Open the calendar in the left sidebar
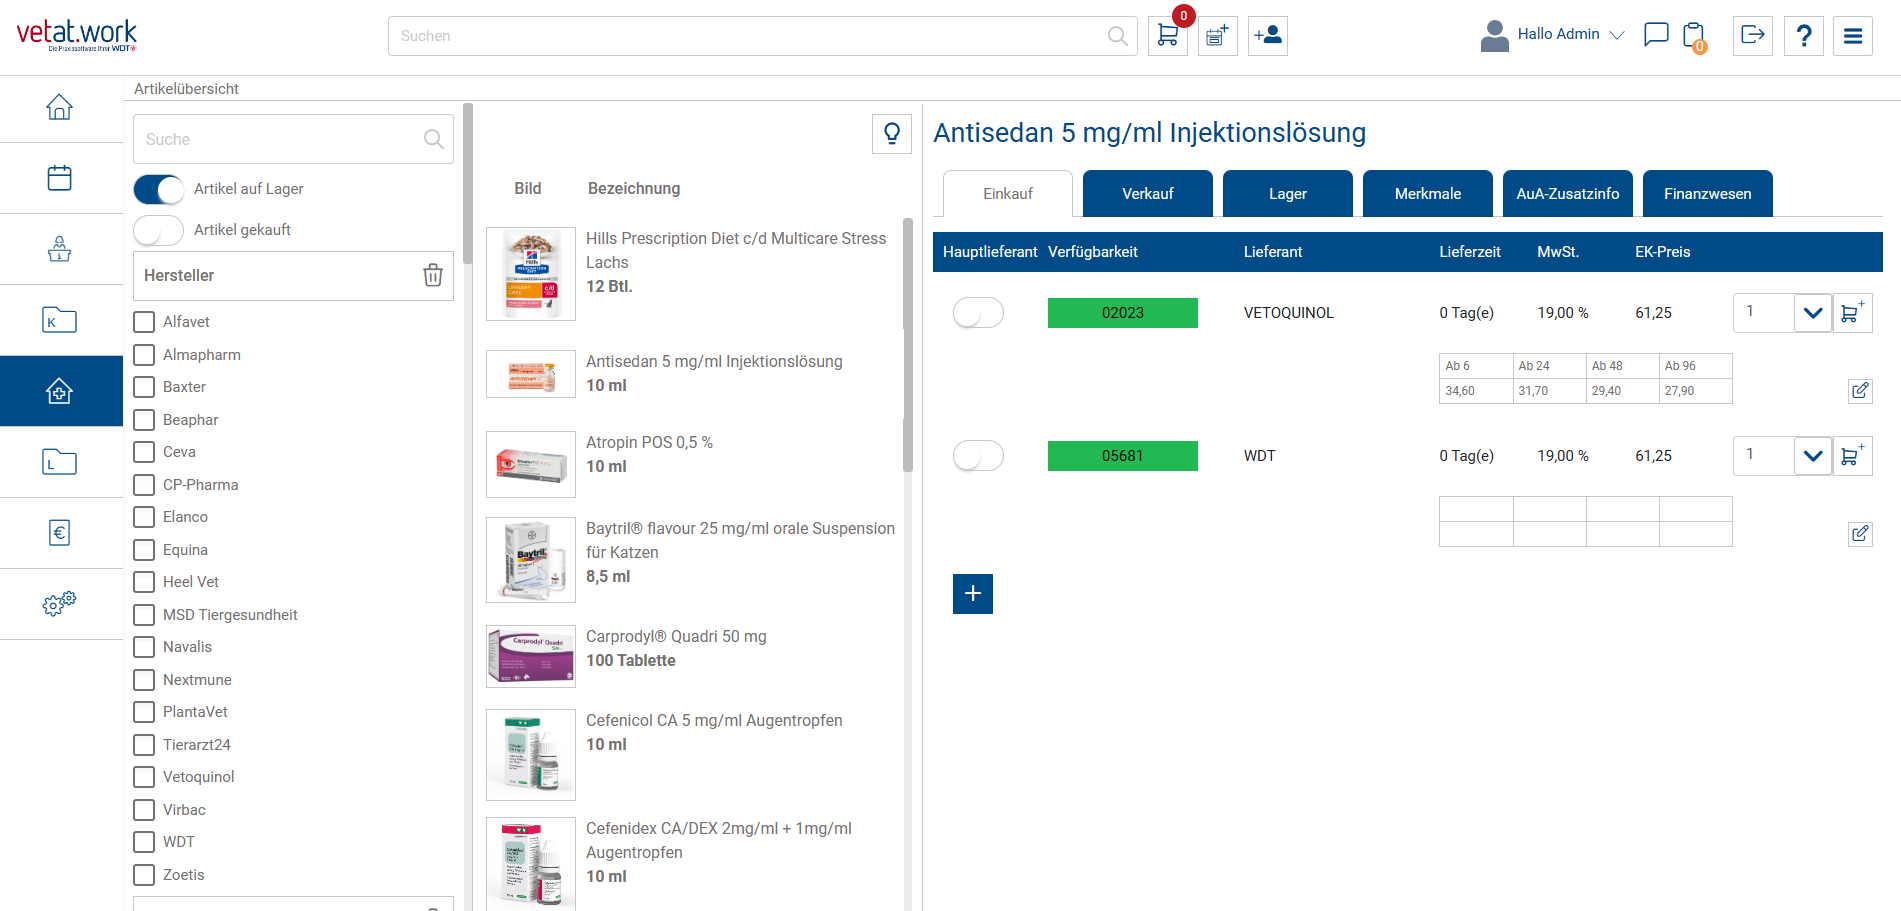Viewport: 1901px width, 911px height. pyautogui.click(x=60, y=178)
